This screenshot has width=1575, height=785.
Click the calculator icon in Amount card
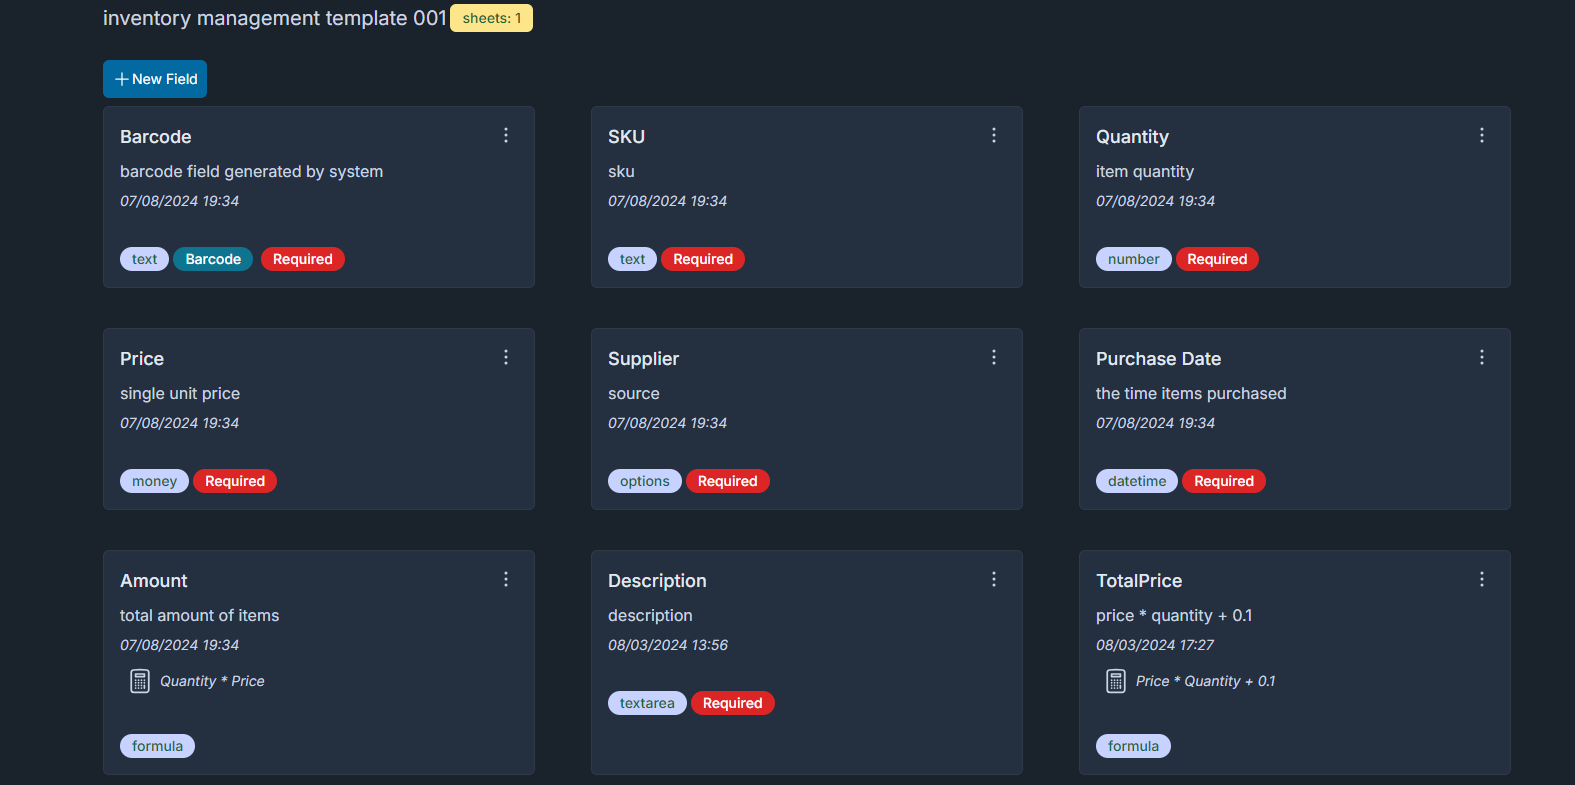click(x=140, y=681)
